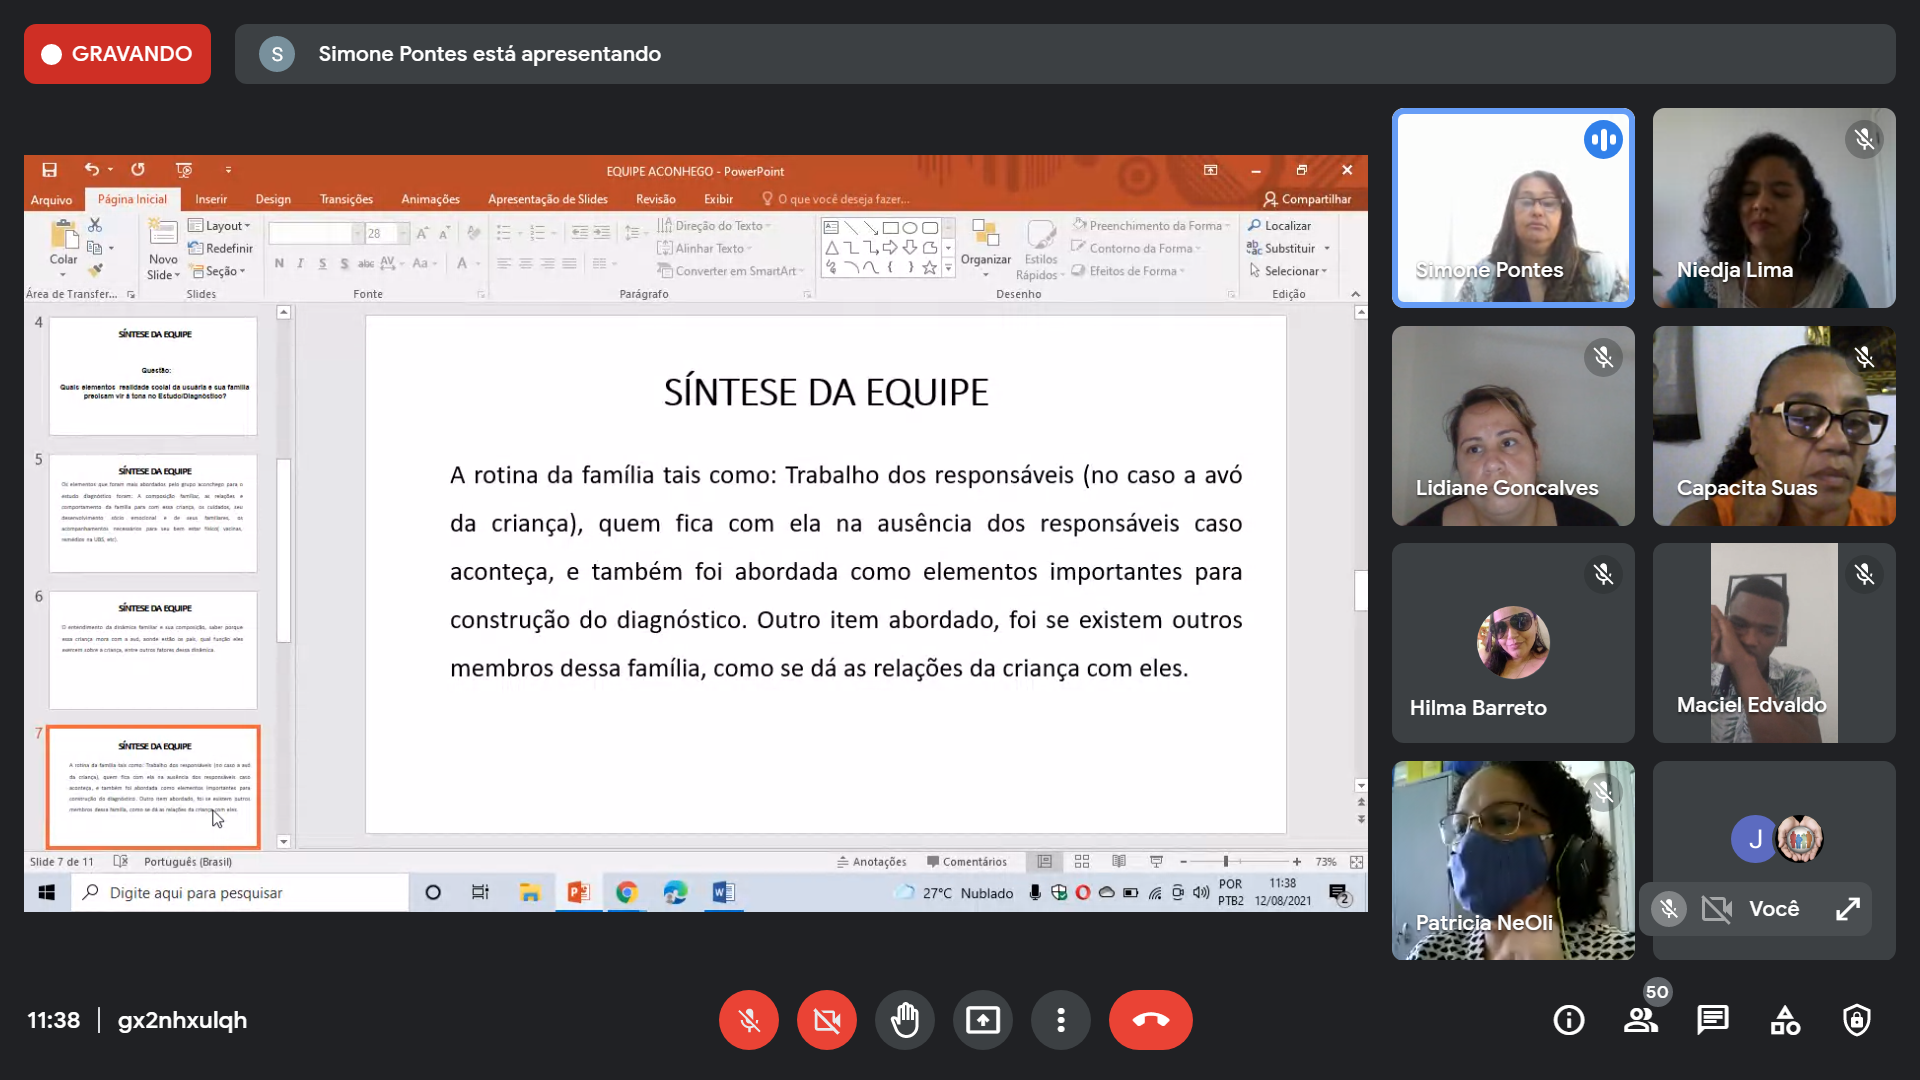Raise hand in the meeting

tap(905, 1020)
